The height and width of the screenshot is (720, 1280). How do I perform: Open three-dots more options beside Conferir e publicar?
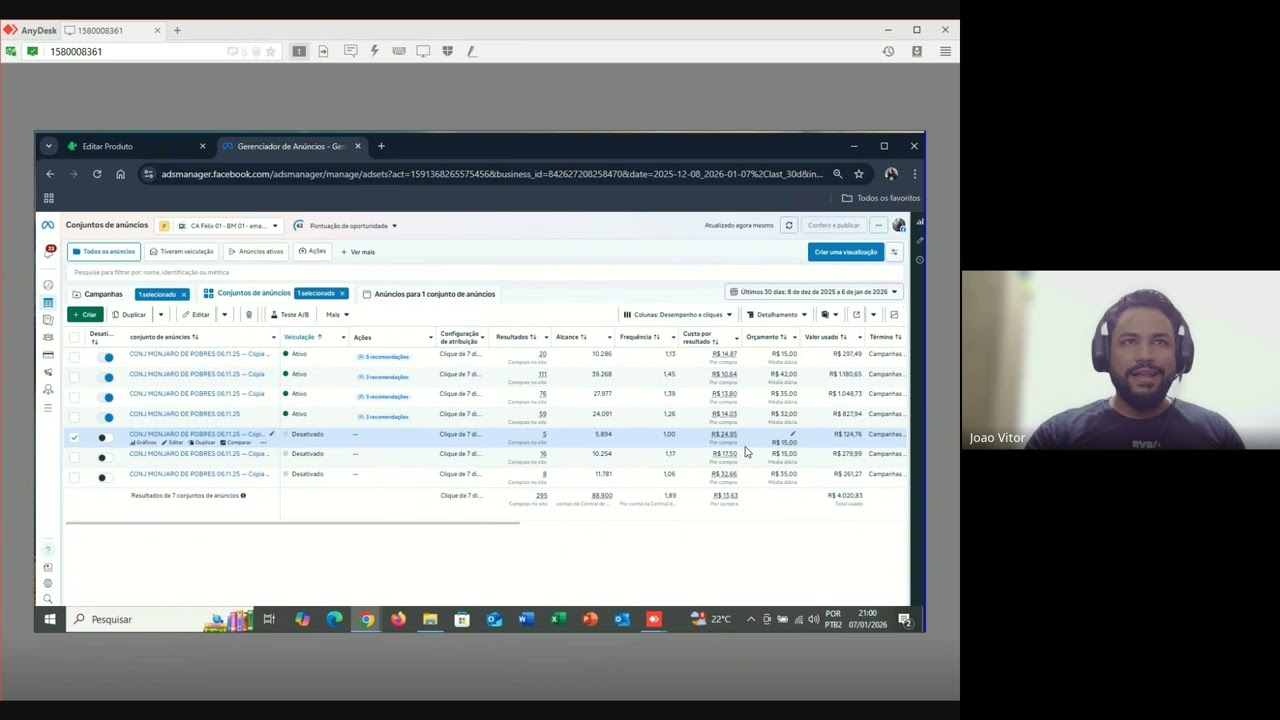click(x=878, y=225)
